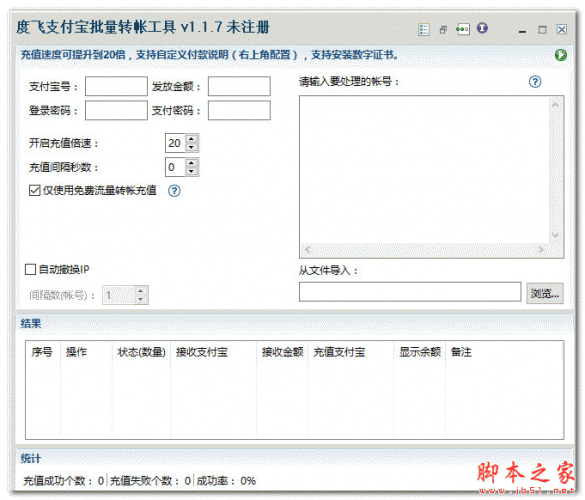585x500 pixels.
Task: Click the blue announcement banner text
Action: [x=210, y=55]
